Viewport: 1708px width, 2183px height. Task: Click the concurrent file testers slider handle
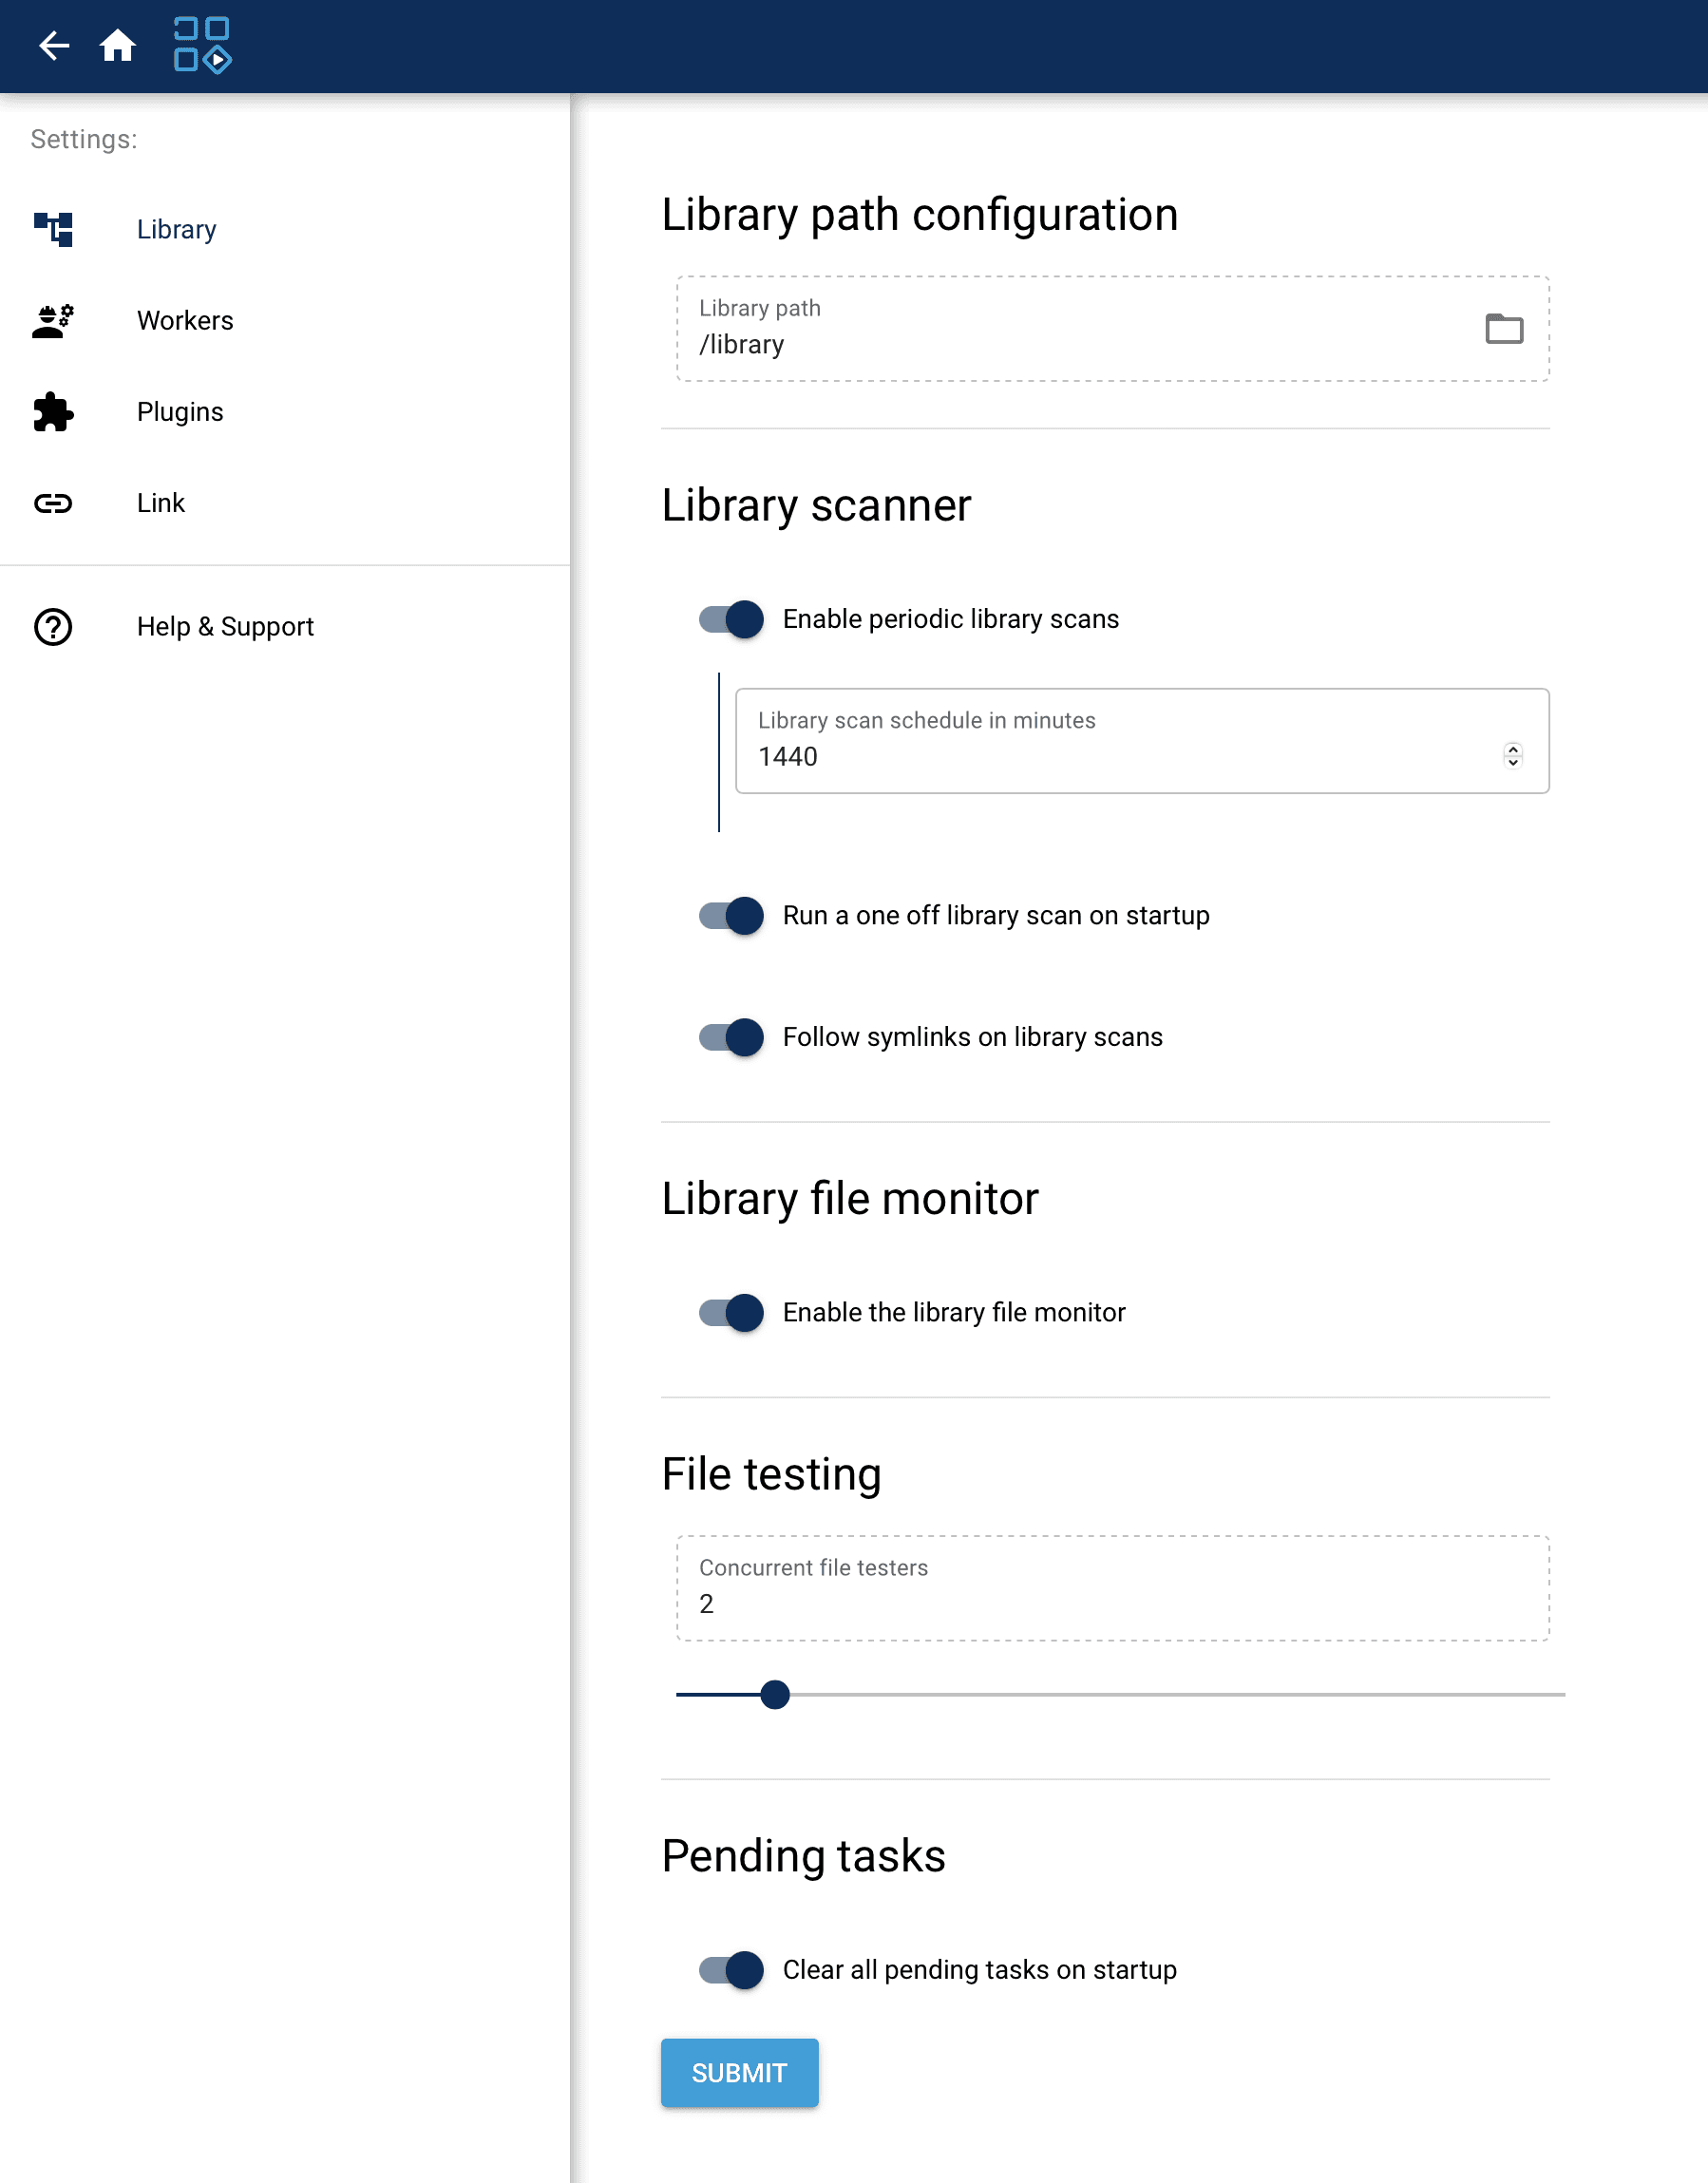click(x=775, y=1695)
